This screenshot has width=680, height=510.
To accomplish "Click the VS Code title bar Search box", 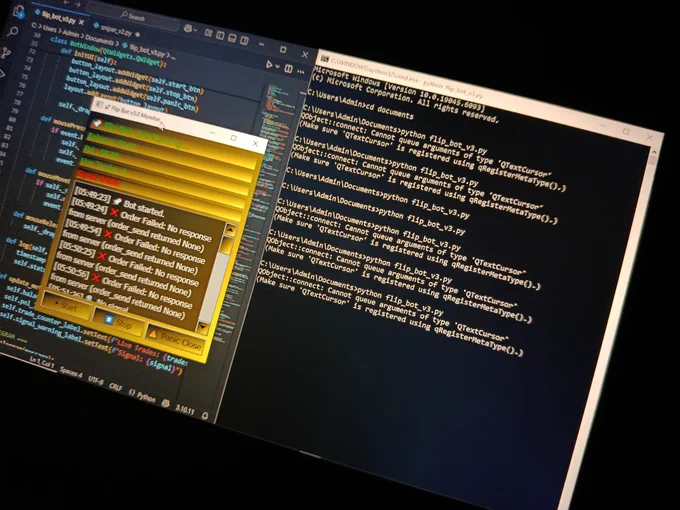I will click(133, 17).
